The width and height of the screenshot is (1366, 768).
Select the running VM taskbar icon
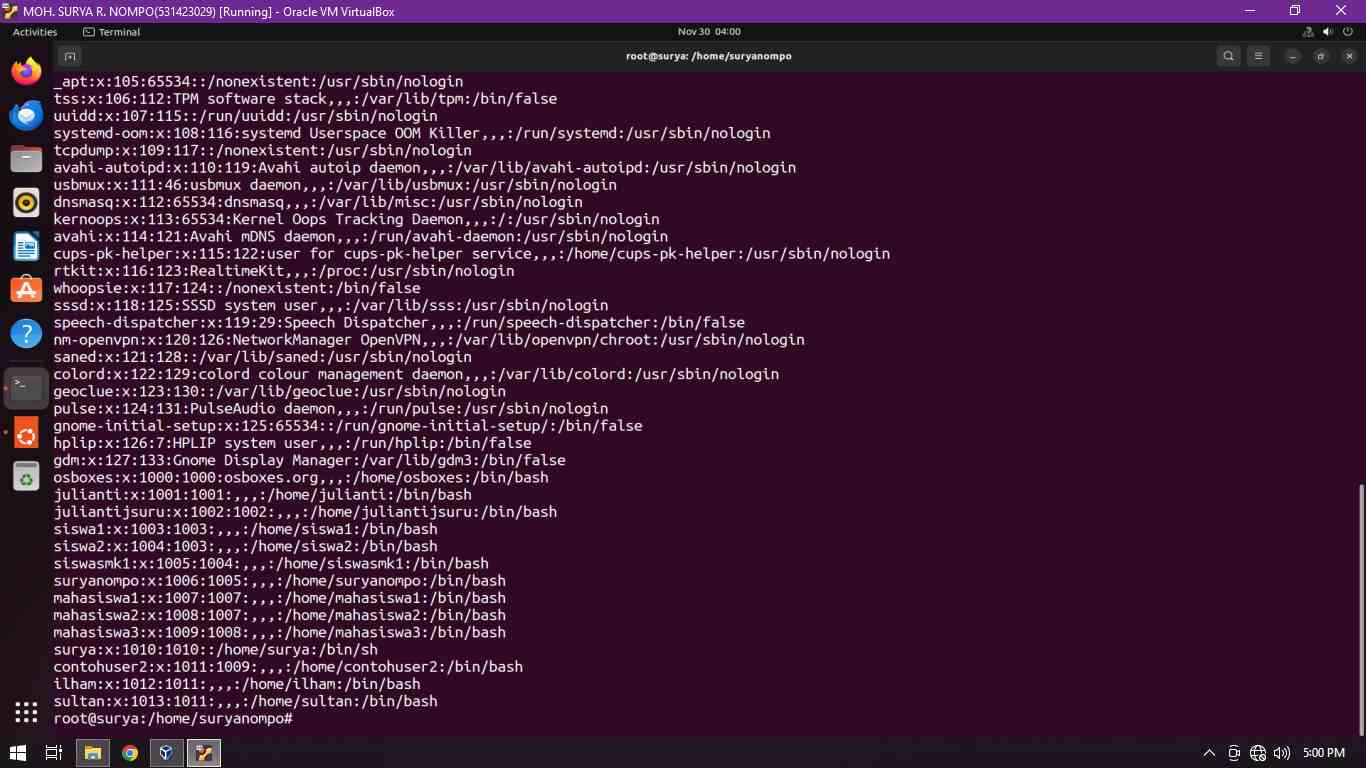[x=204, y=753]
